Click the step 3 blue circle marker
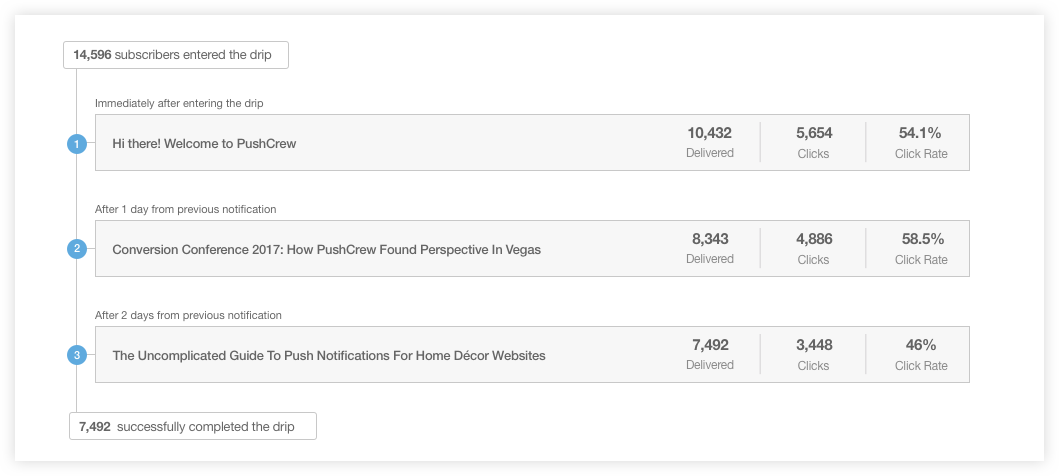 pos(77,355)
